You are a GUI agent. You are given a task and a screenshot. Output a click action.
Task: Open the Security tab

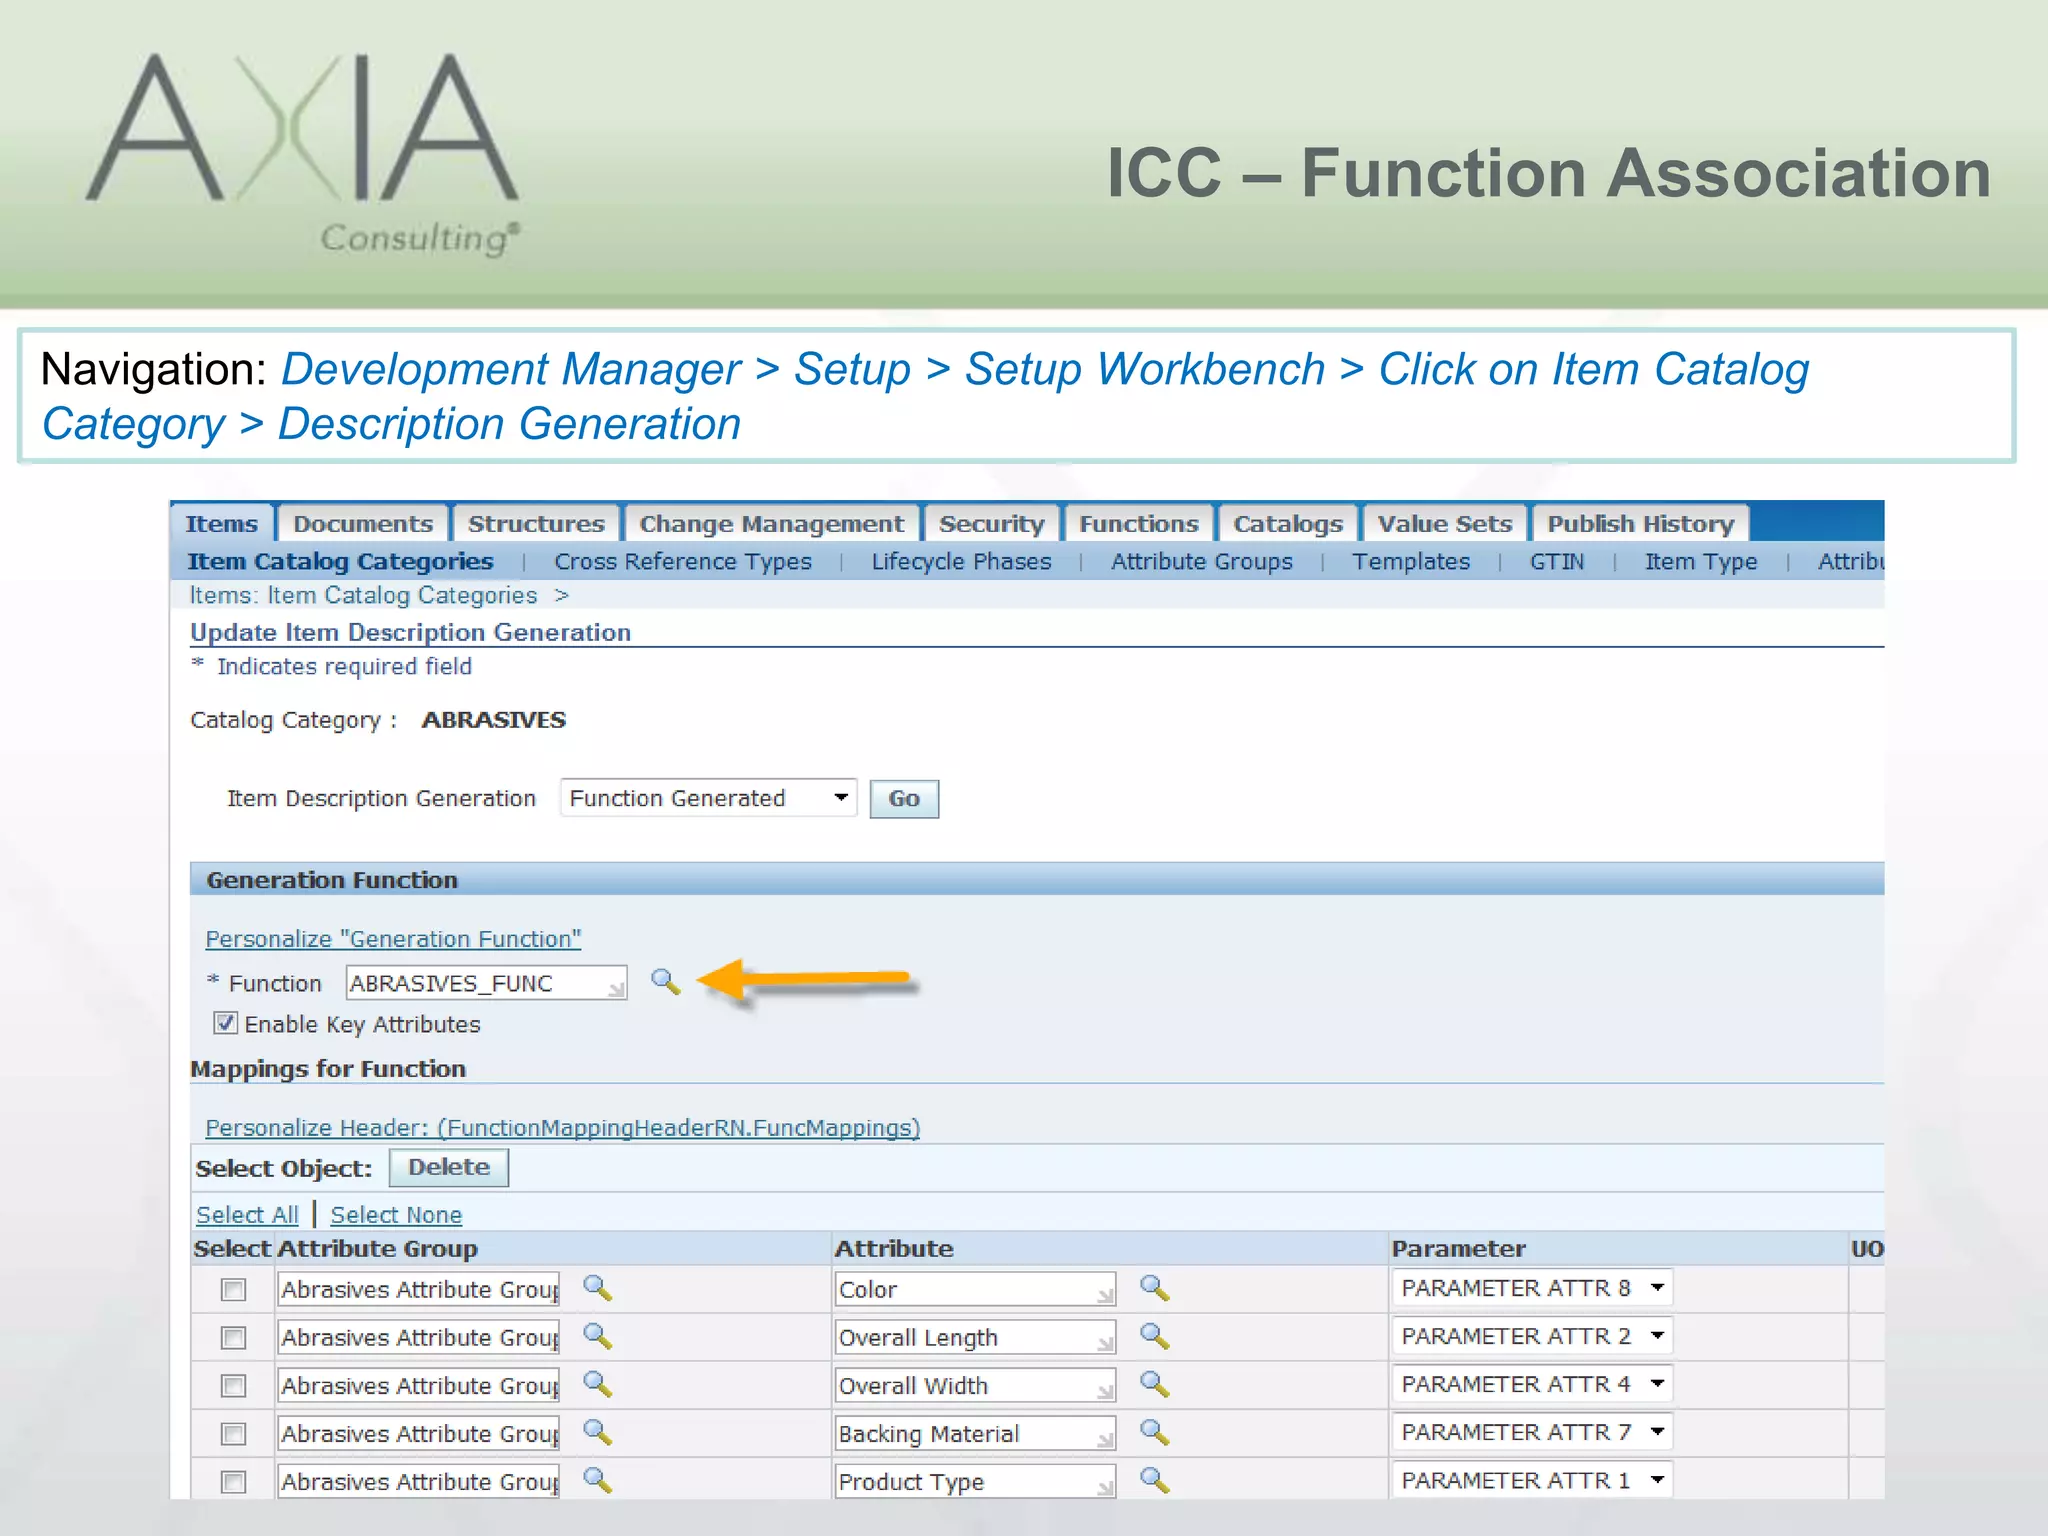coord(991,524)
